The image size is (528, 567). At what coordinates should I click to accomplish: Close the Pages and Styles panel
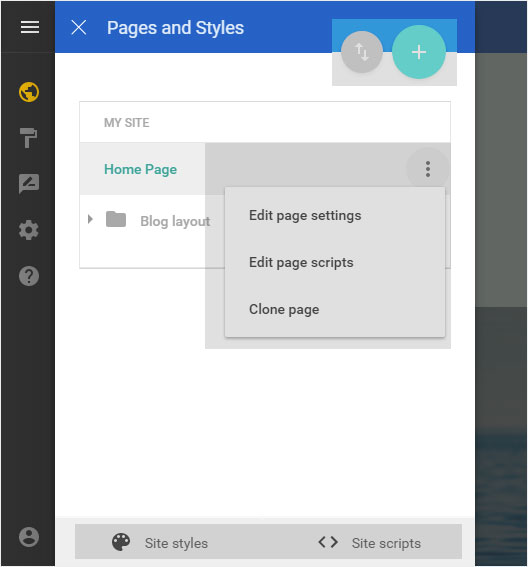(78, 27)
